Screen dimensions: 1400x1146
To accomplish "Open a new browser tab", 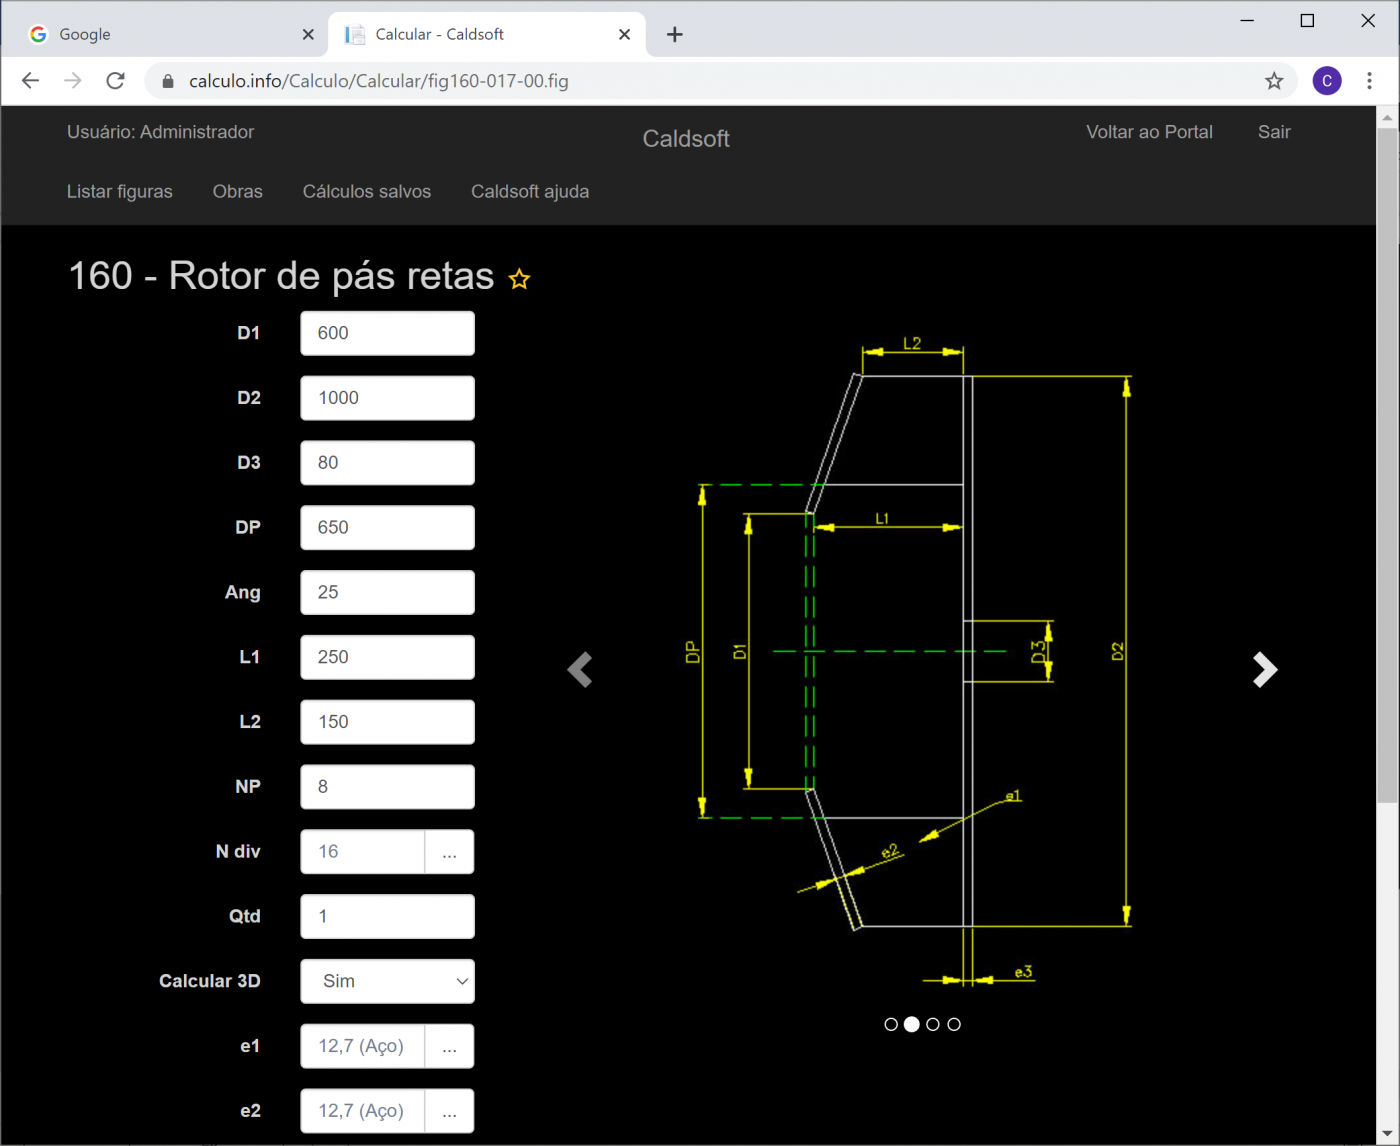I will tap(675, 35).
